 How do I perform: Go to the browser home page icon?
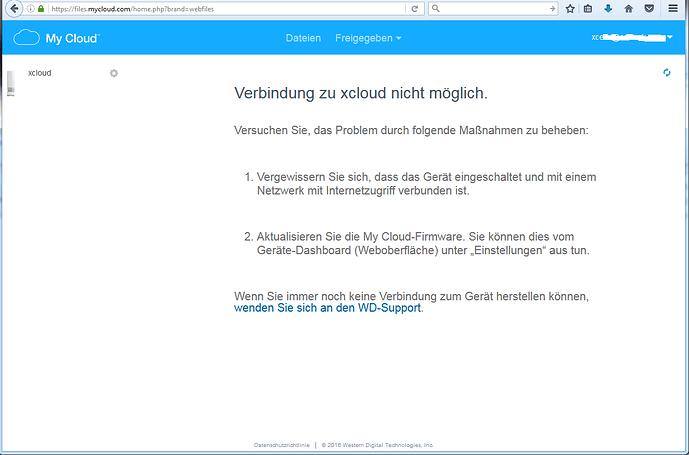pos(629,8)
